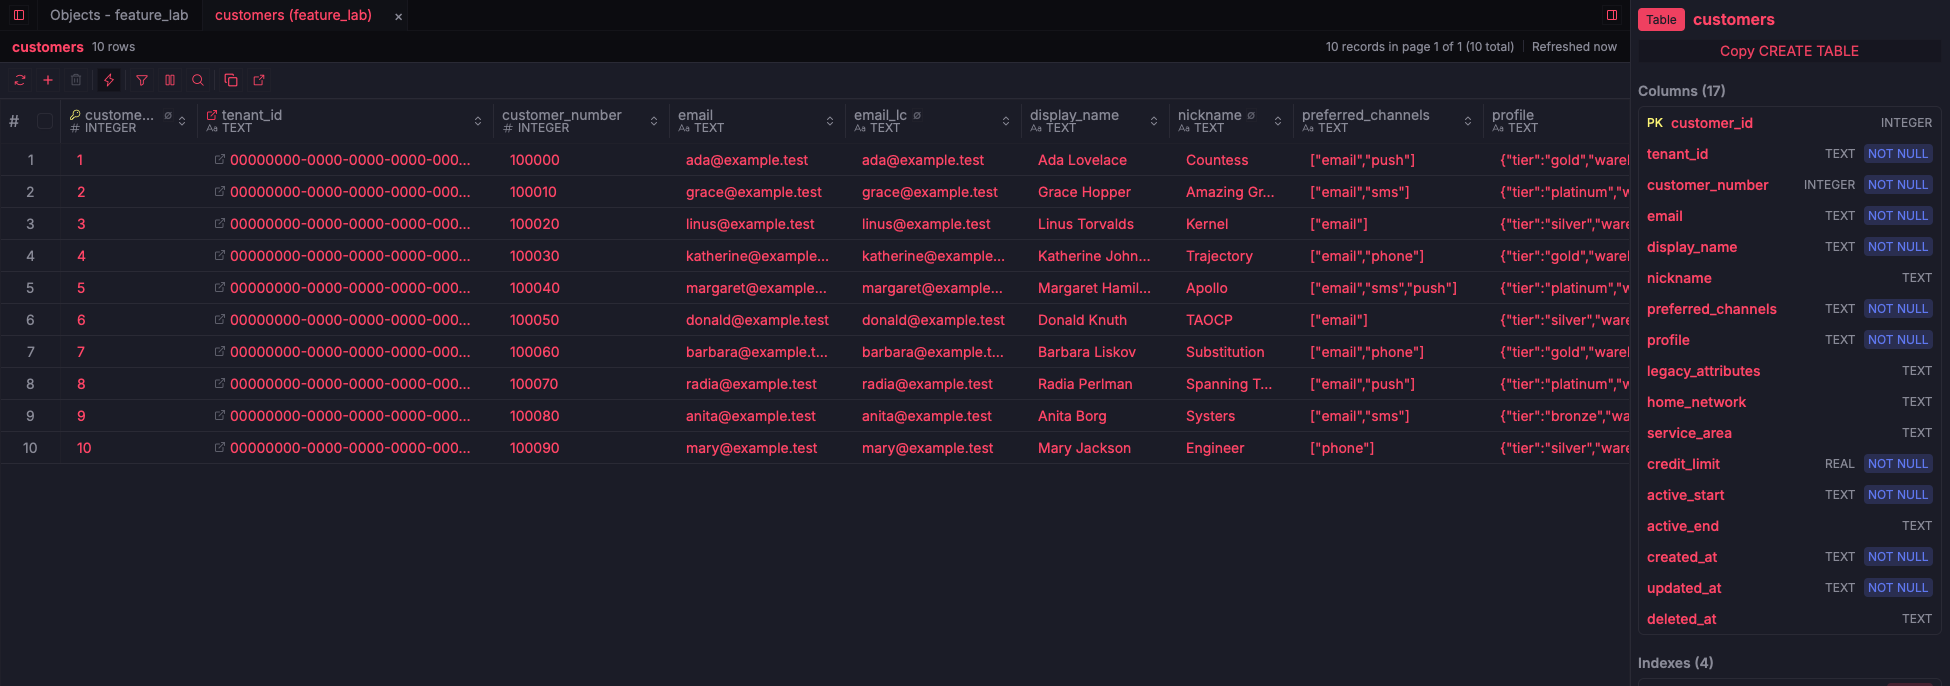Open tenant_id foreign key link in row 4
This screenshot has width=1950, height=686.
pyautogui.click(x=219, y=256)
